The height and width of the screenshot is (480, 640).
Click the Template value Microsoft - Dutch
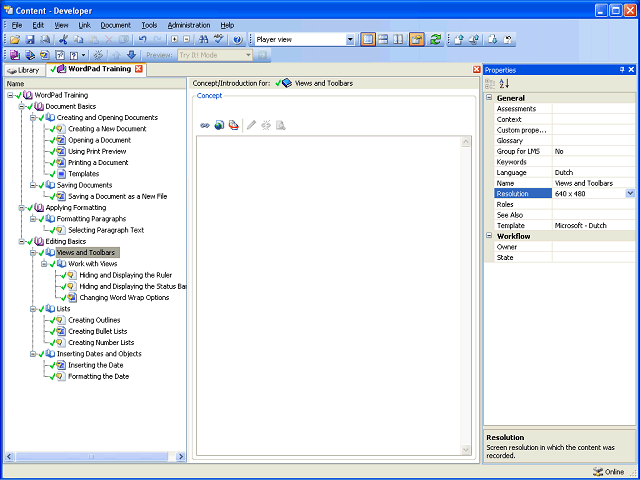coord(580,225)
